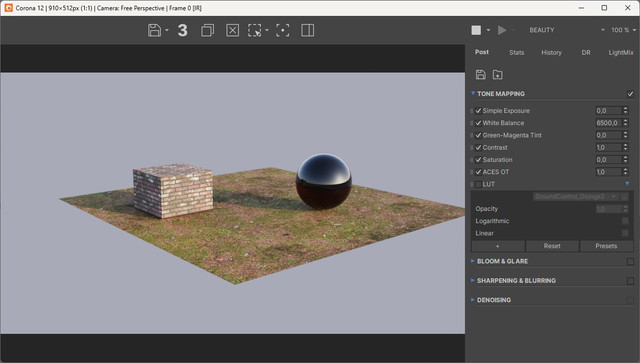The width and height of the screenshot is (640, 363).
Task: Toggle the Linear checkbox
Action: pos(625,233)
